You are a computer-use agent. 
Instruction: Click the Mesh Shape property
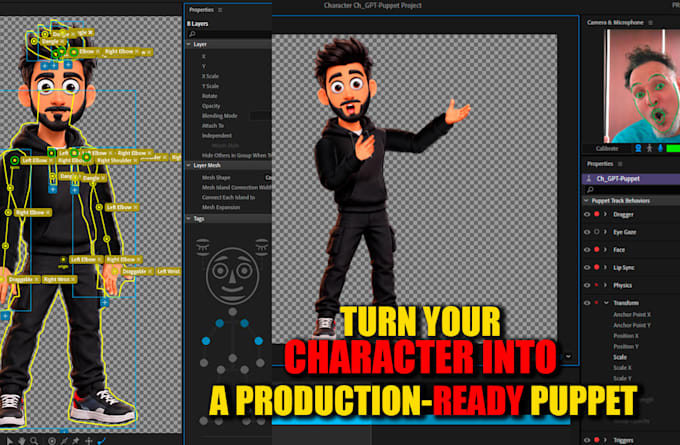(x=216, y=177)
